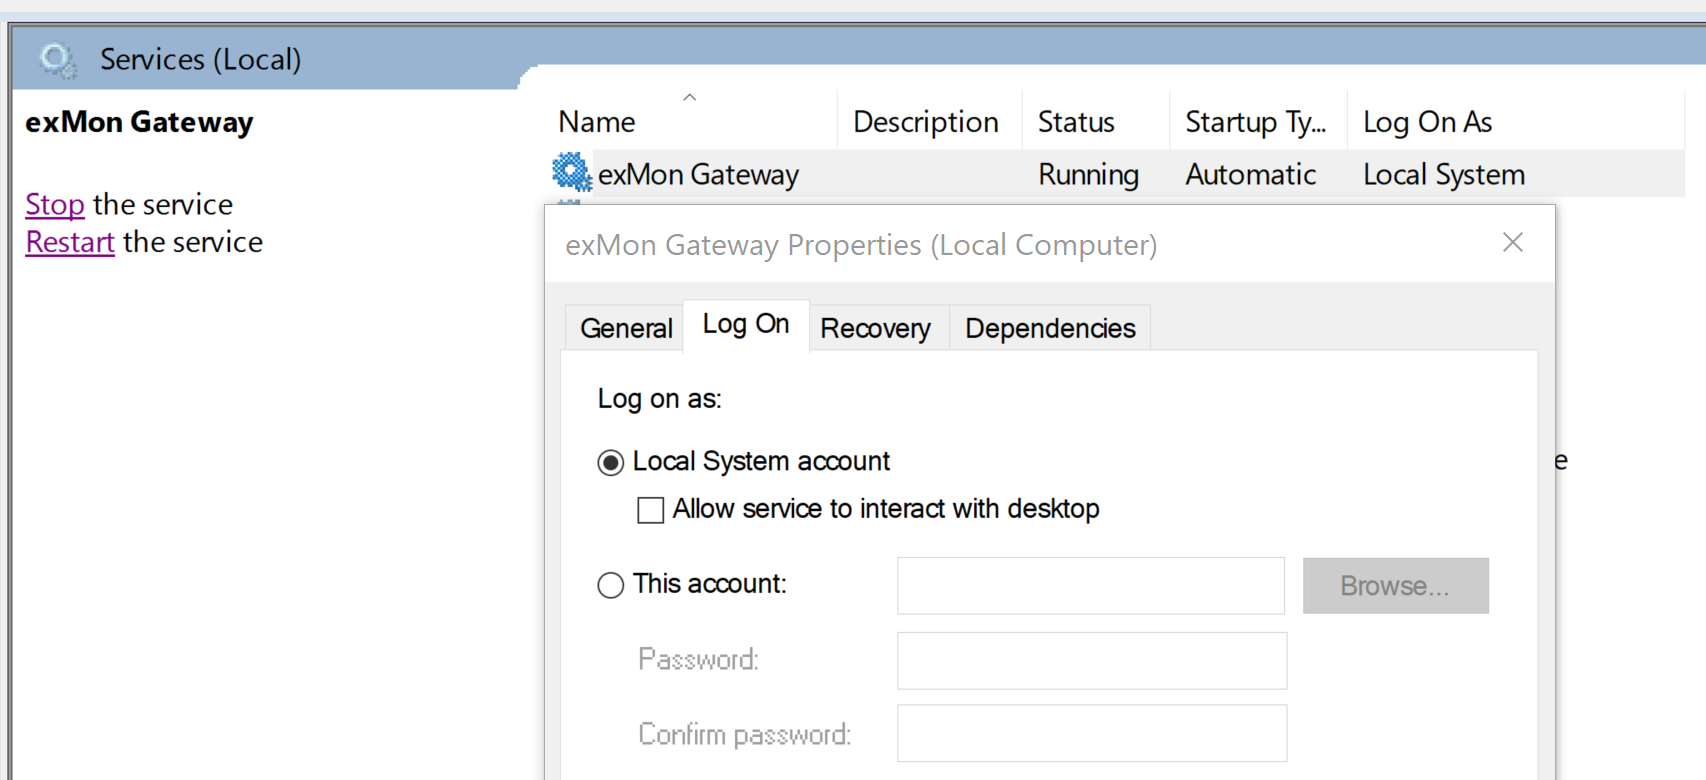Click the Local System log on cell
1706x780 pixels.
pyautogui.click(x=1444, y=174)
